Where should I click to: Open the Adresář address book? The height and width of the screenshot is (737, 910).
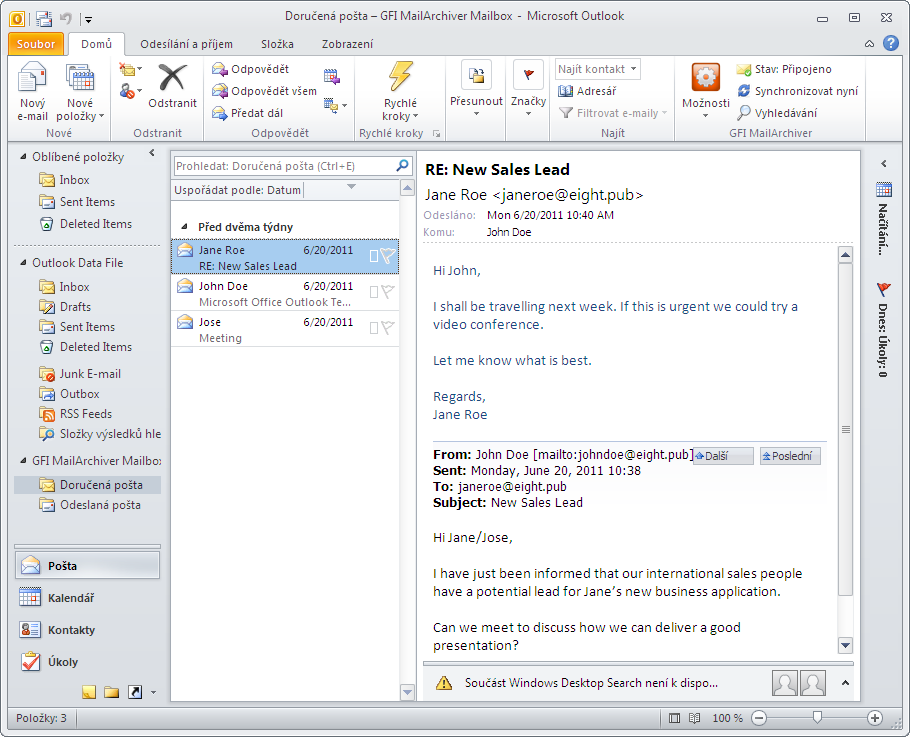coord(587,91)
